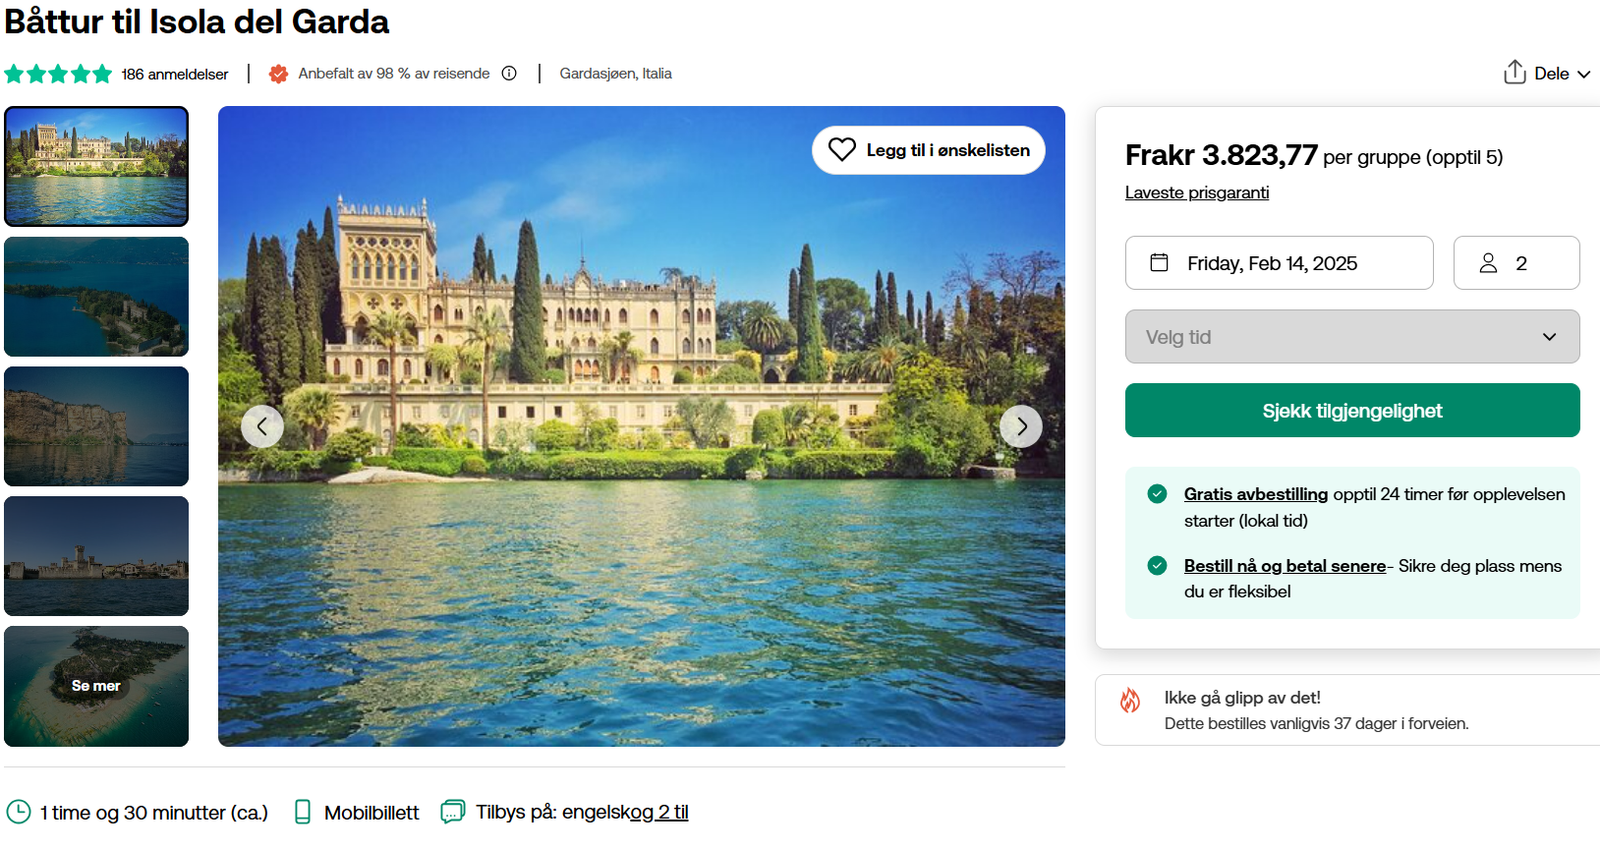Click the green star rating icons
Screen dimensions: 1600x842
pyautogui.click(x=58, y=74)
